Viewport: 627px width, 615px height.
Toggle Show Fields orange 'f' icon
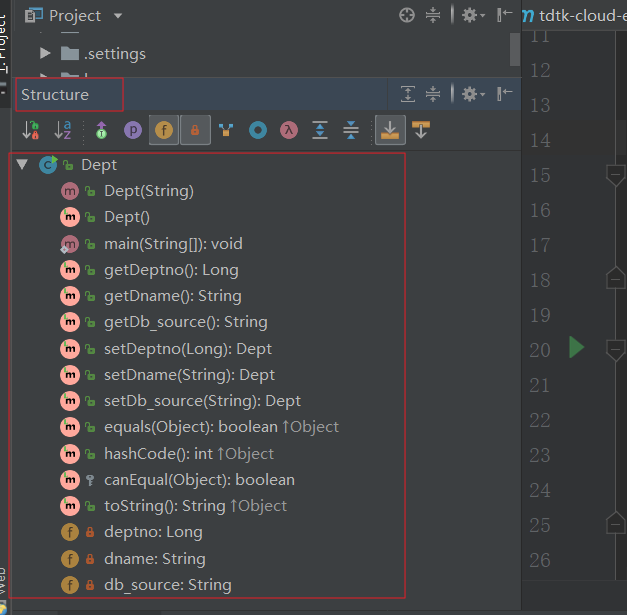click(164, 130)
